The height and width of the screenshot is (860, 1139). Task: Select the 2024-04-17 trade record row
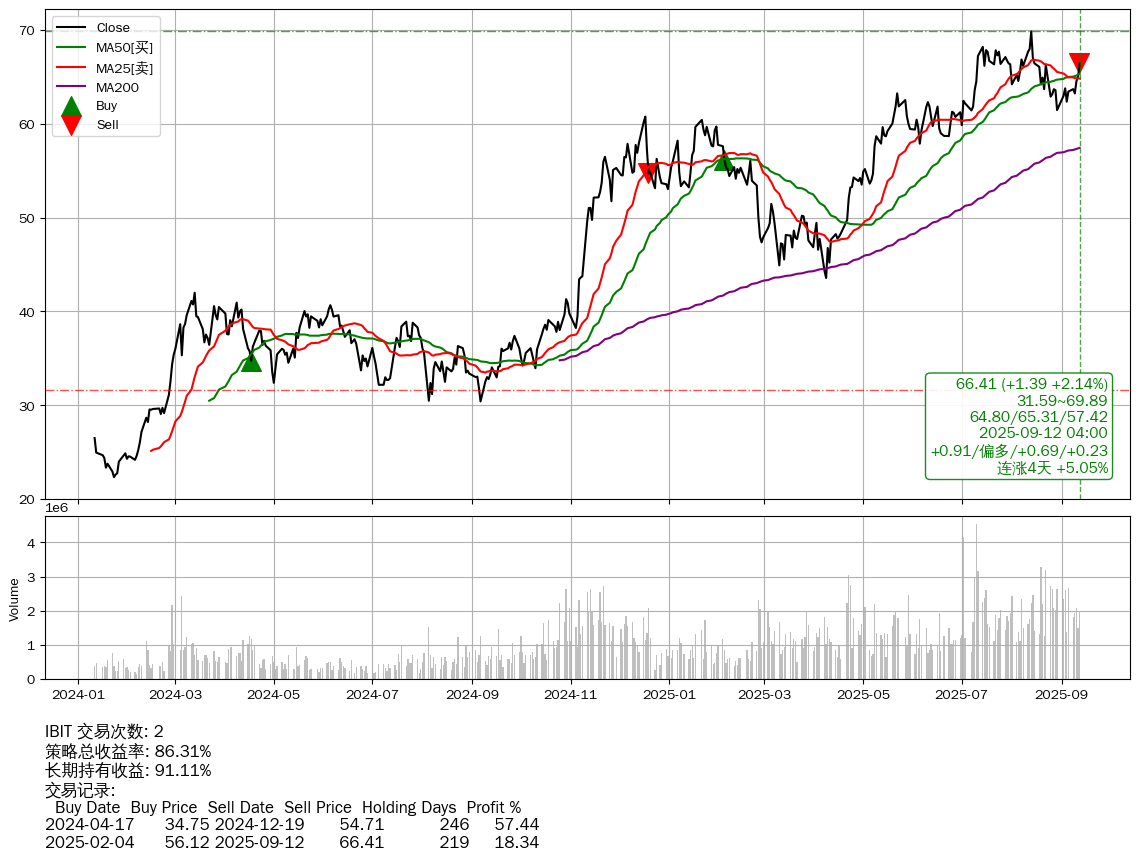tap(292, 825)
